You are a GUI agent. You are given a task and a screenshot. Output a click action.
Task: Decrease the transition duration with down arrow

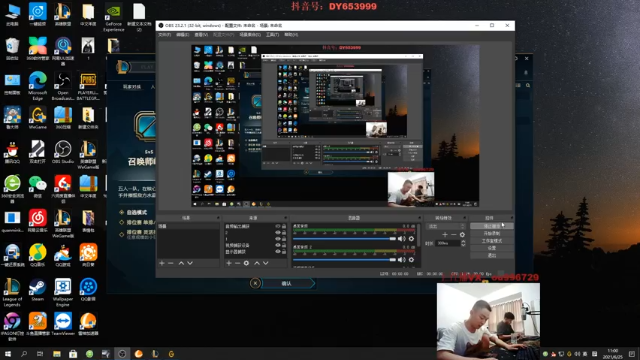click(463, 245)
